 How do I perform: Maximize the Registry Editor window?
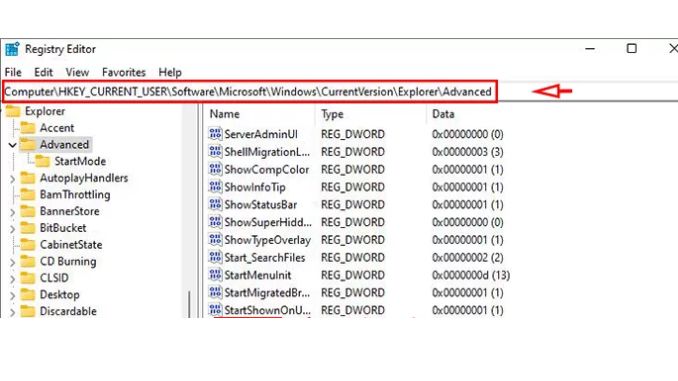632,48
